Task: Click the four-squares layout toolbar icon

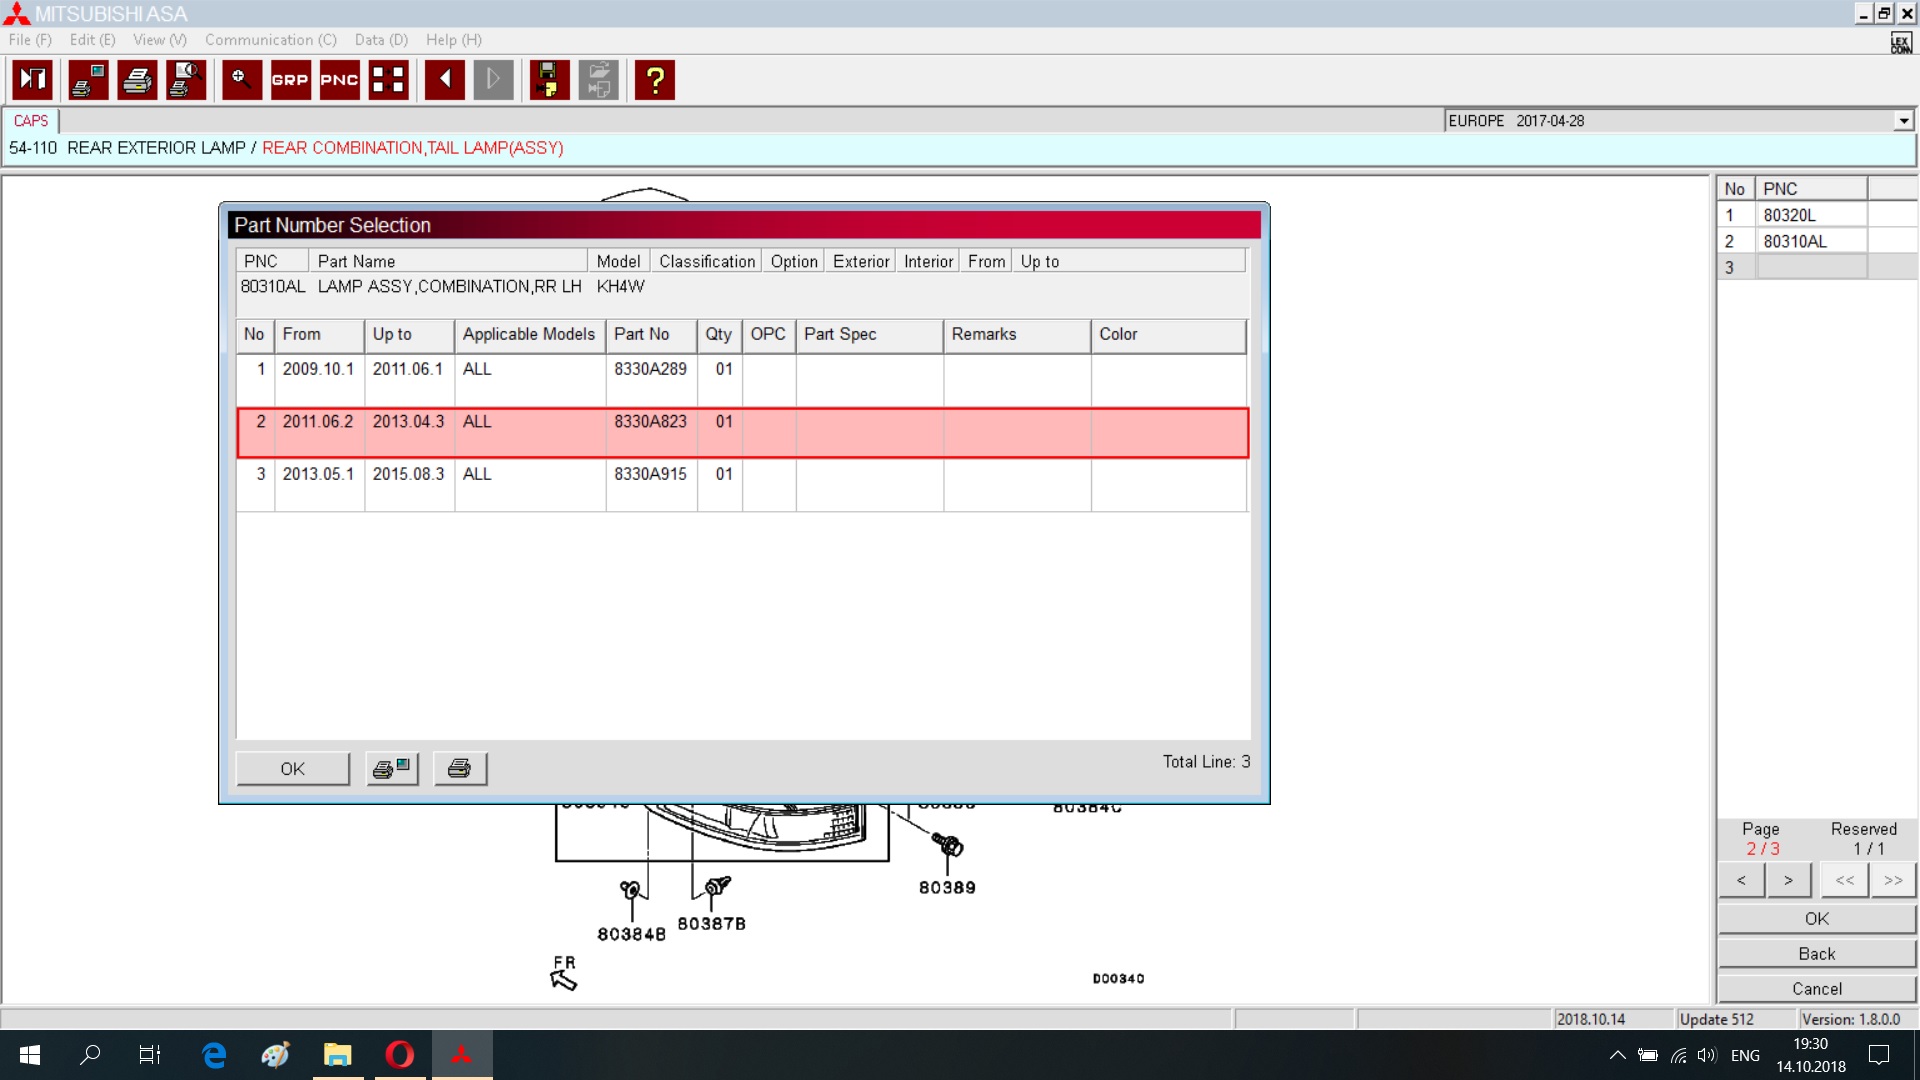Action: tap(388, 80)
